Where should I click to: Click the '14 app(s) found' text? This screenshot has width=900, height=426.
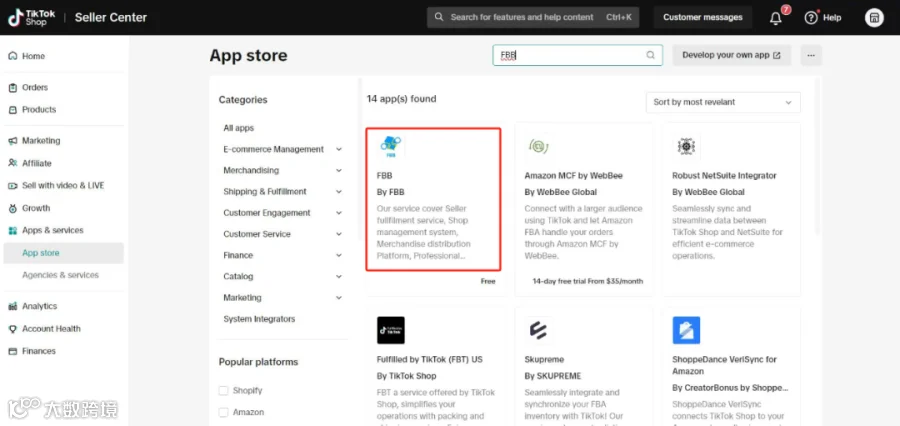pos(401,99)
